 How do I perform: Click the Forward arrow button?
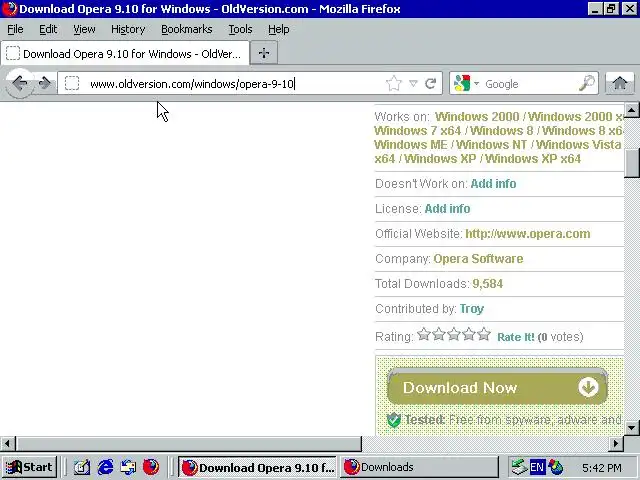coord(44,84)
